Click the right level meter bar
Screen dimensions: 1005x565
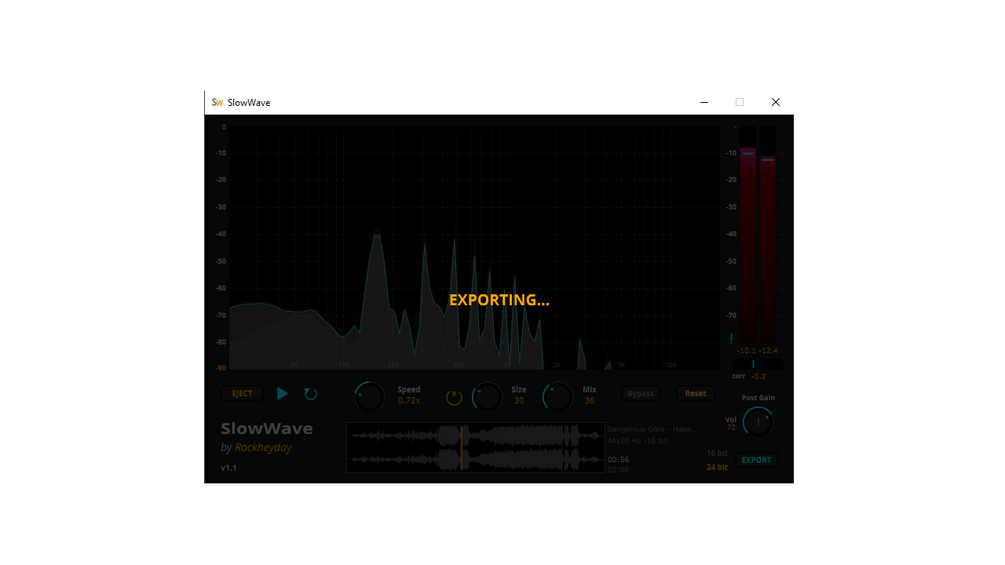(x=768, y=234)
